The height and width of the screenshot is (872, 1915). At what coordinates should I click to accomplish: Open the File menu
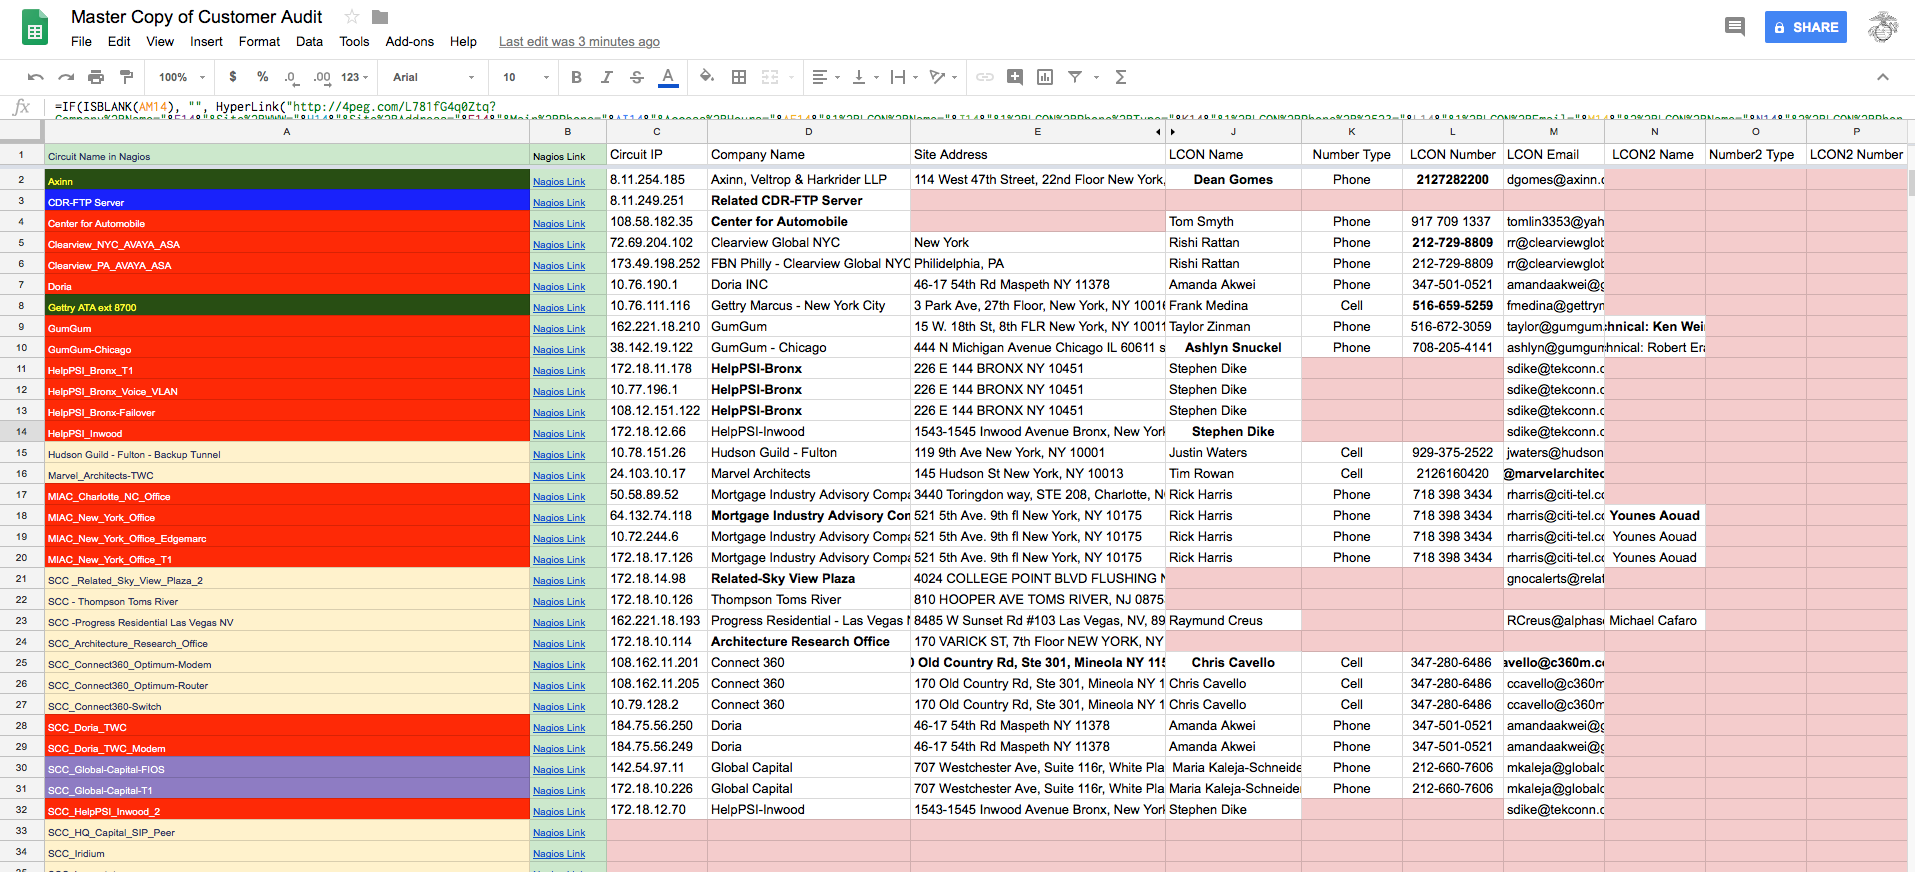click(81, 42)
